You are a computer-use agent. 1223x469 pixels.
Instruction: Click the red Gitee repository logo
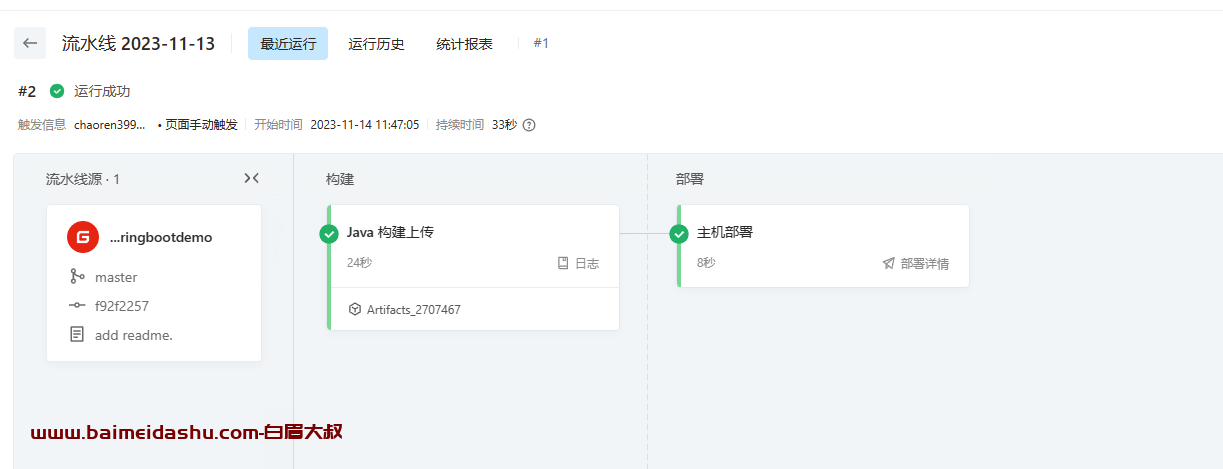coord(83,237)
